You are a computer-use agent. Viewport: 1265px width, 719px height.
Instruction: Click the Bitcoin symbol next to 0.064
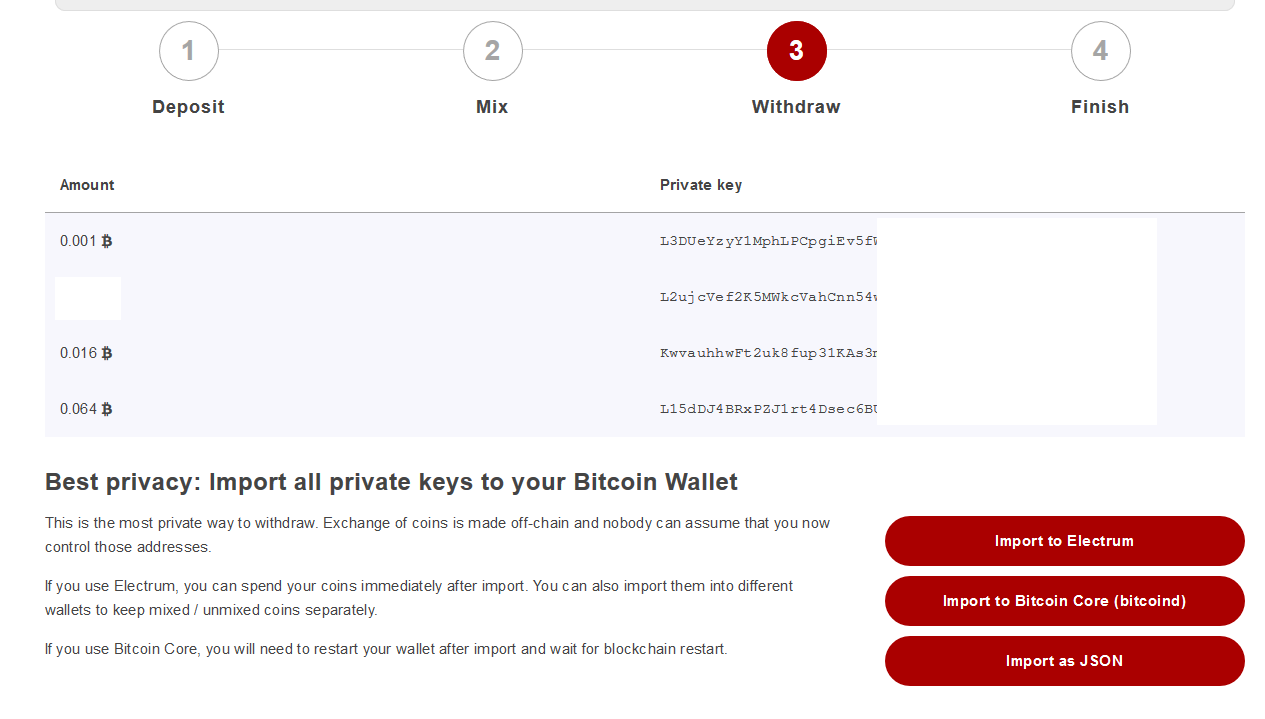[107, 409]
